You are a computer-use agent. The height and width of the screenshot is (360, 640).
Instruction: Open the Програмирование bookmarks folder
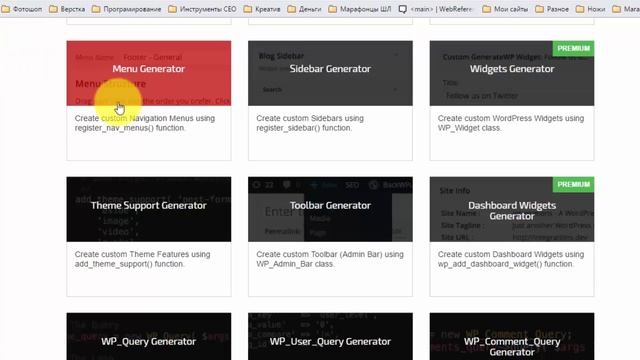coord(127,9)
